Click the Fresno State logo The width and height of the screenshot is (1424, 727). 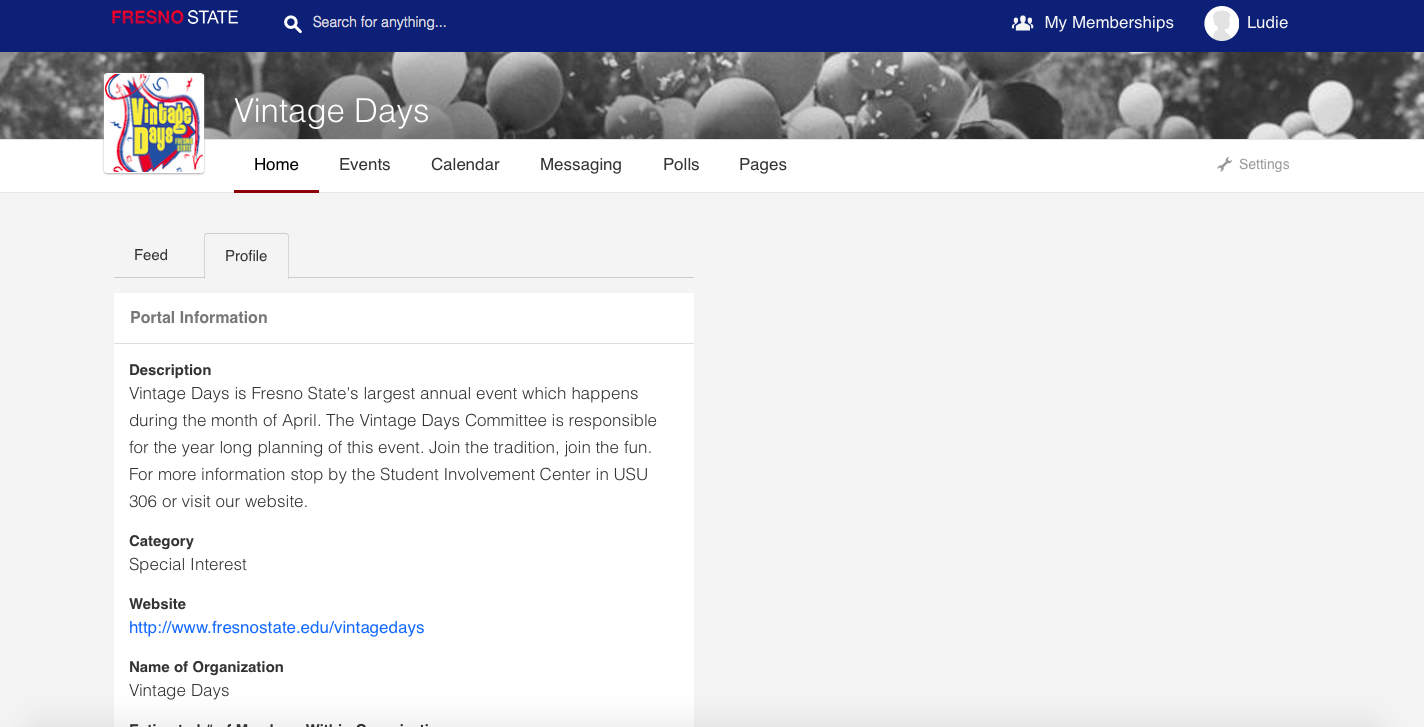point(175,18)
